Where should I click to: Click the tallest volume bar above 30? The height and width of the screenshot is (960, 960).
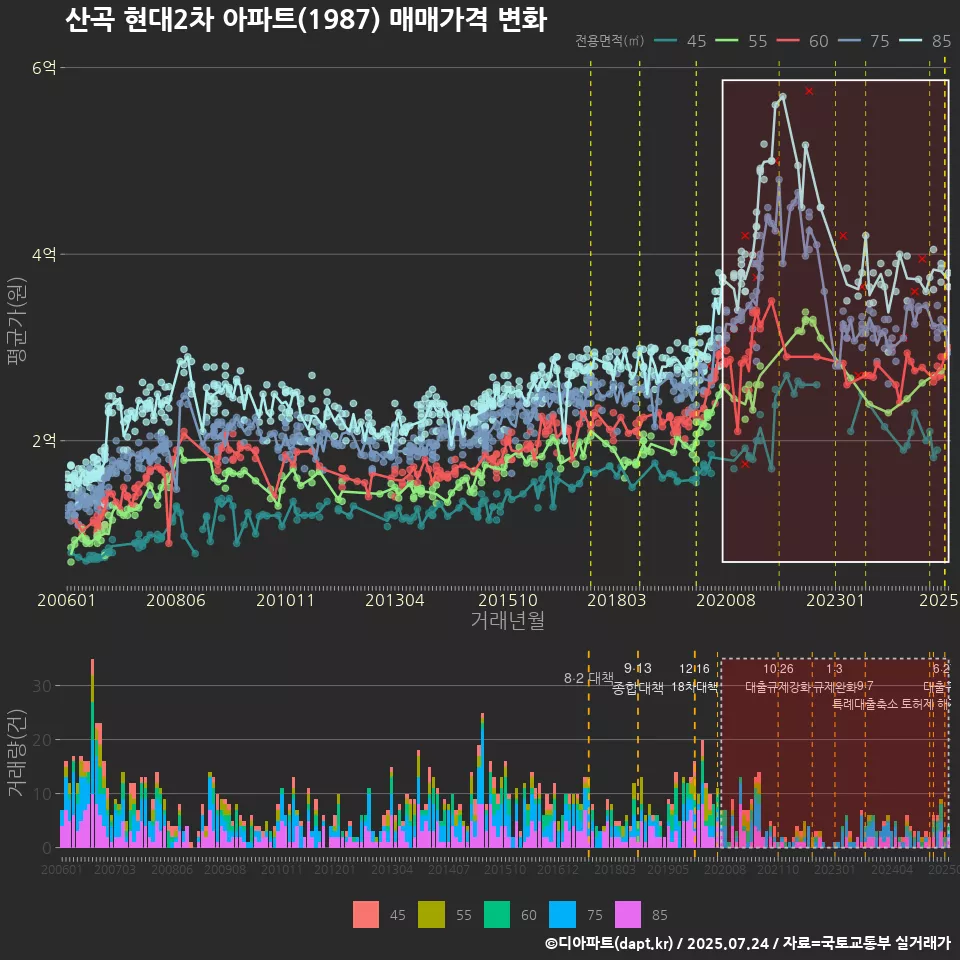[92, 753]
